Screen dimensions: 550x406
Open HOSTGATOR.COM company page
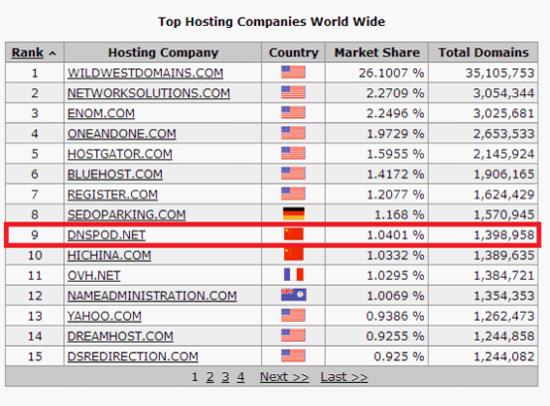(120, 154)
